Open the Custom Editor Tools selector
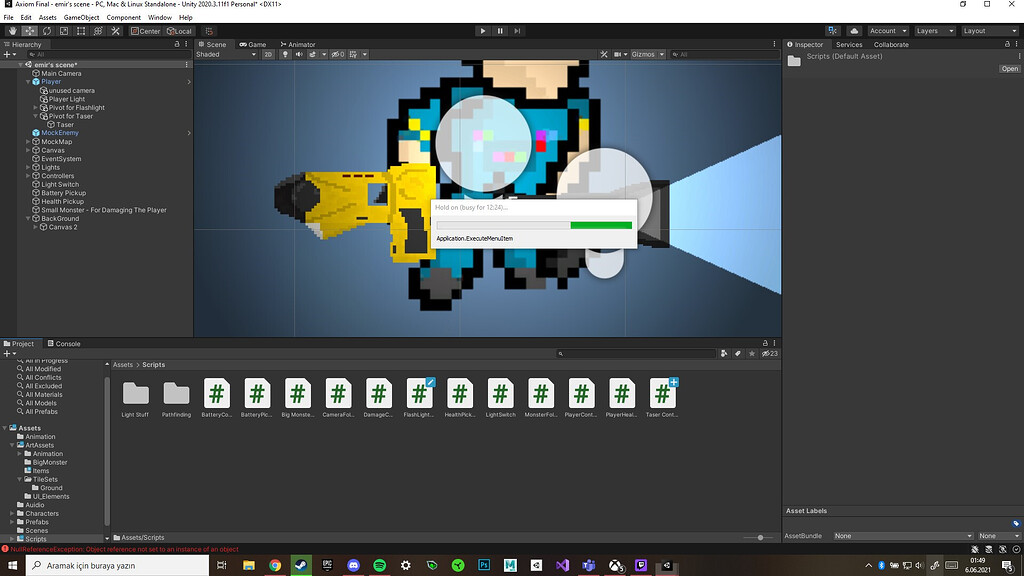This screenshot has width=1024, height=576. tap(114, 31)
